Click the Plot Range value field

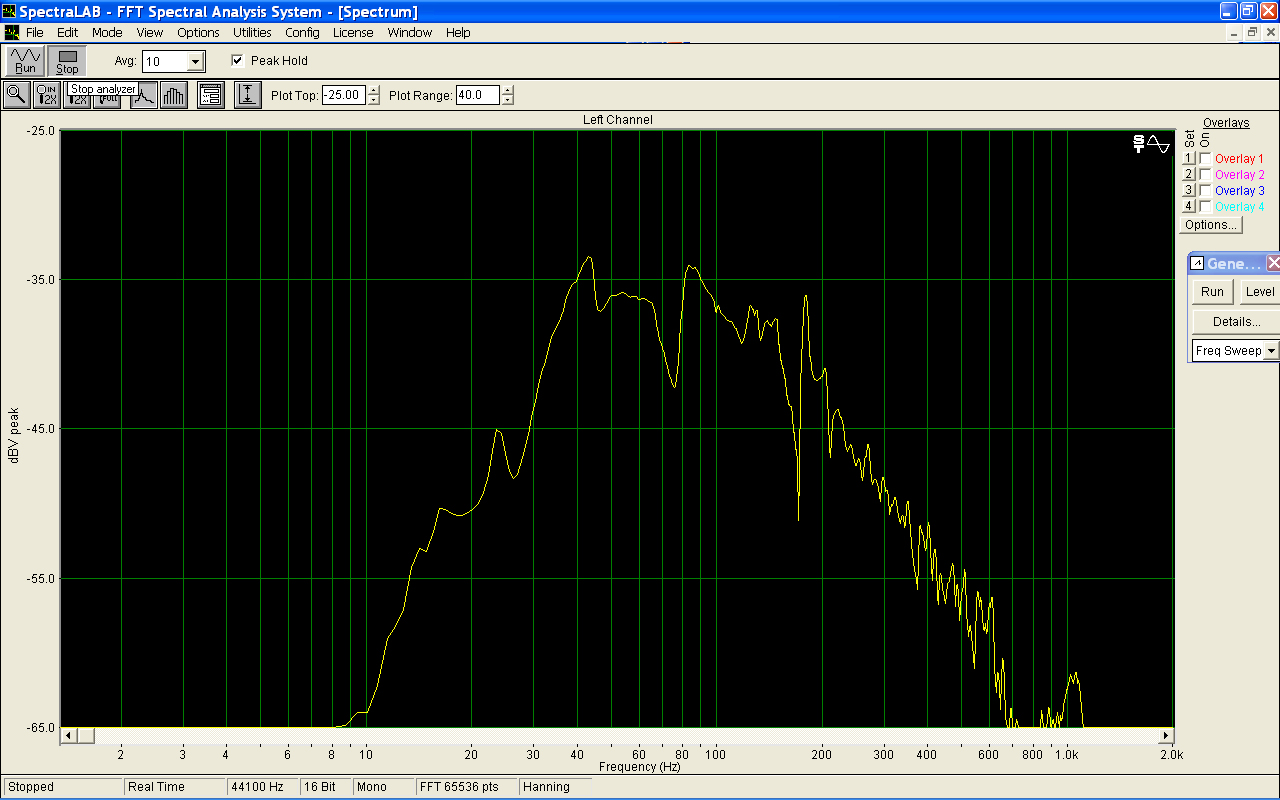coord(478,95)
